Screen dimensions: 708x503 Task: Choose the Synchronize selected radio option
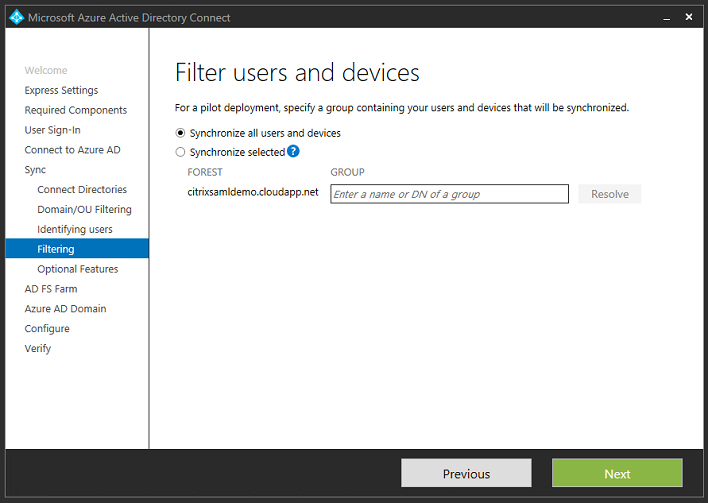point(181,153)
